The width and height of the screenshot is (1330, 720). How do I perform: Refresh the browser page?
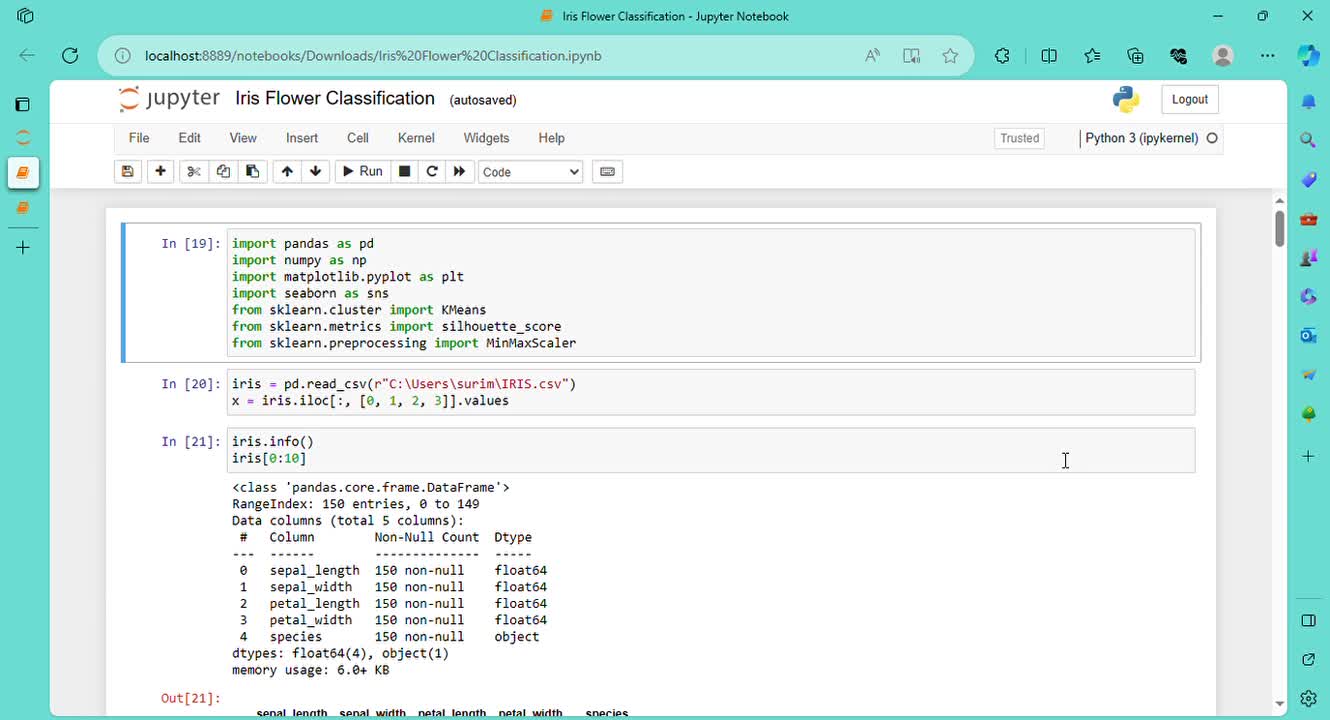point(70,56)
